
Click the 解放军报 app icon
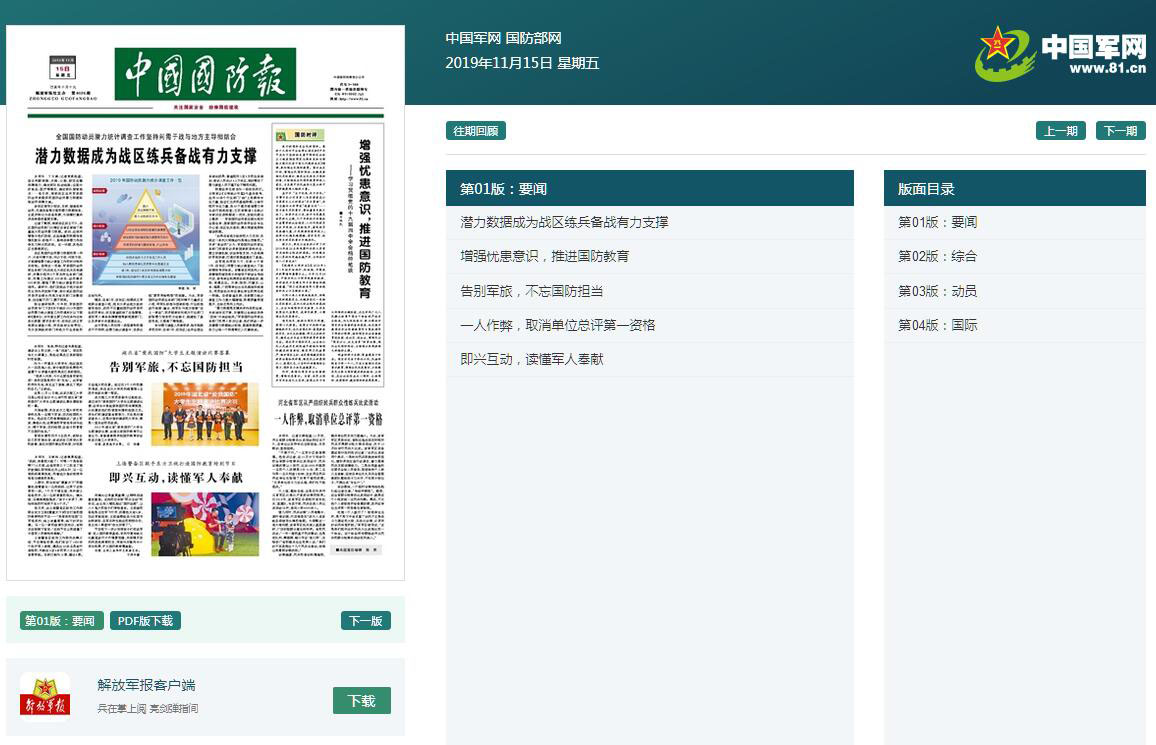pyautogui.click(x=45, y=696)
